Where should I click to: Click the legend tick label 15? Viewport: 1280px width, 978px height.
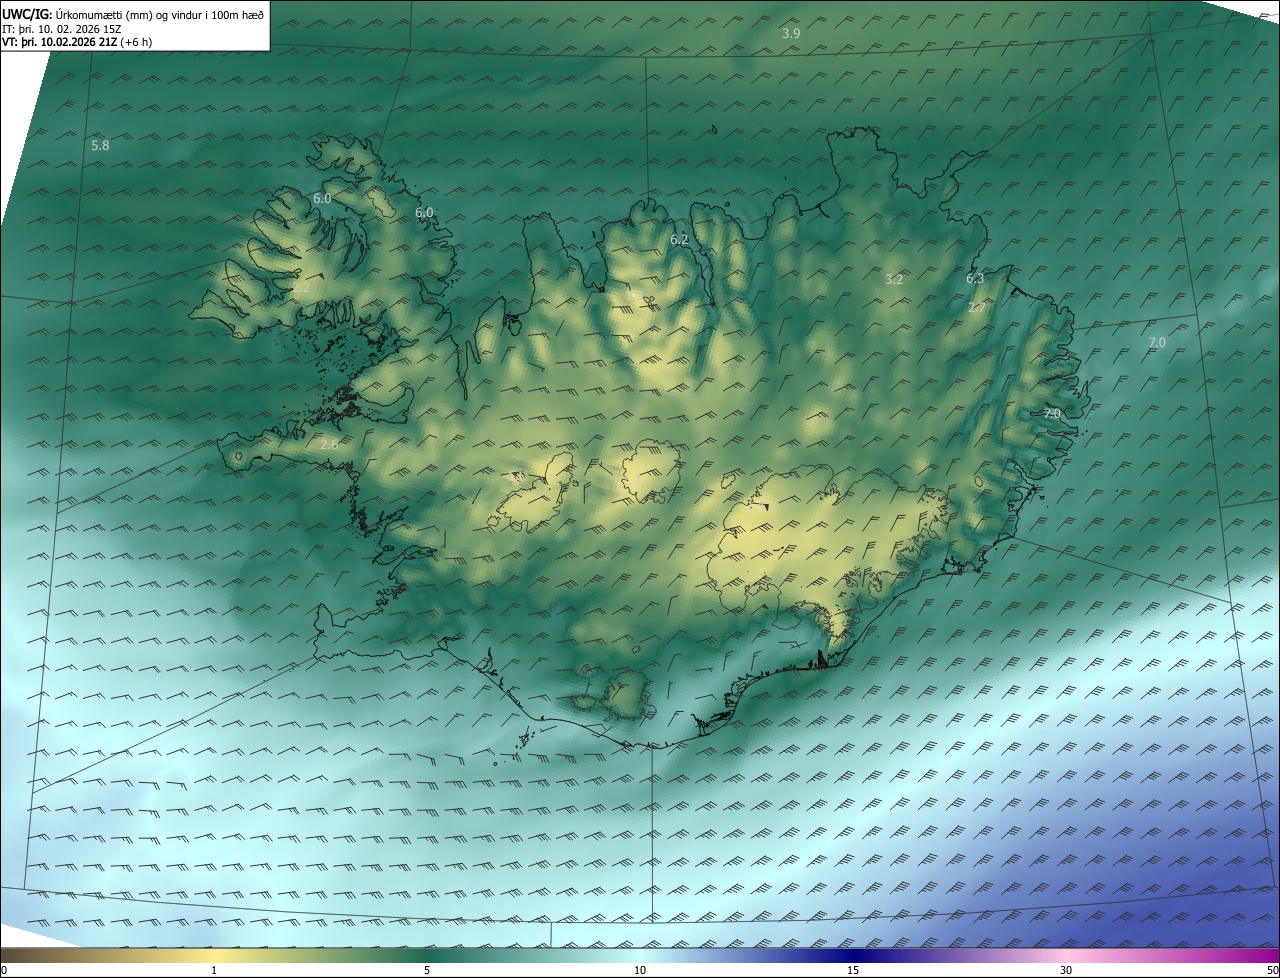coord(853,970)
